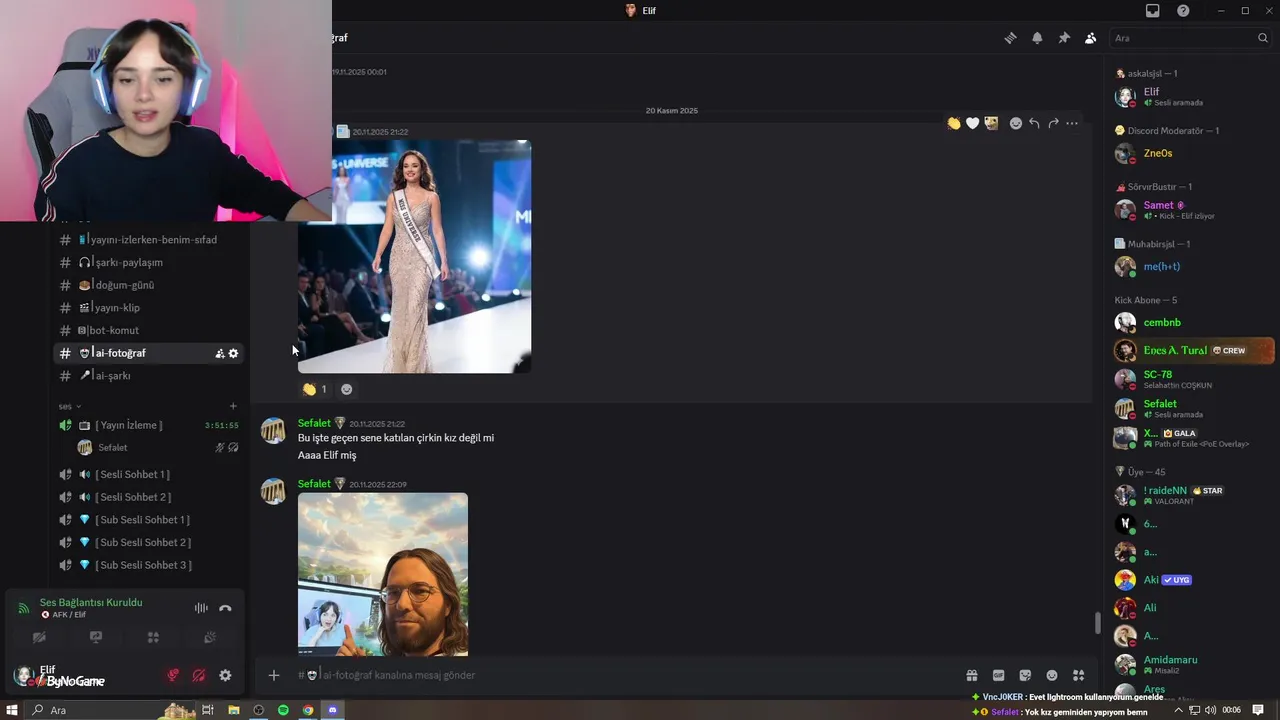Open the GIF picker
The height and width of the screenshot is (720, 1280).
click(x=998, y=675)
